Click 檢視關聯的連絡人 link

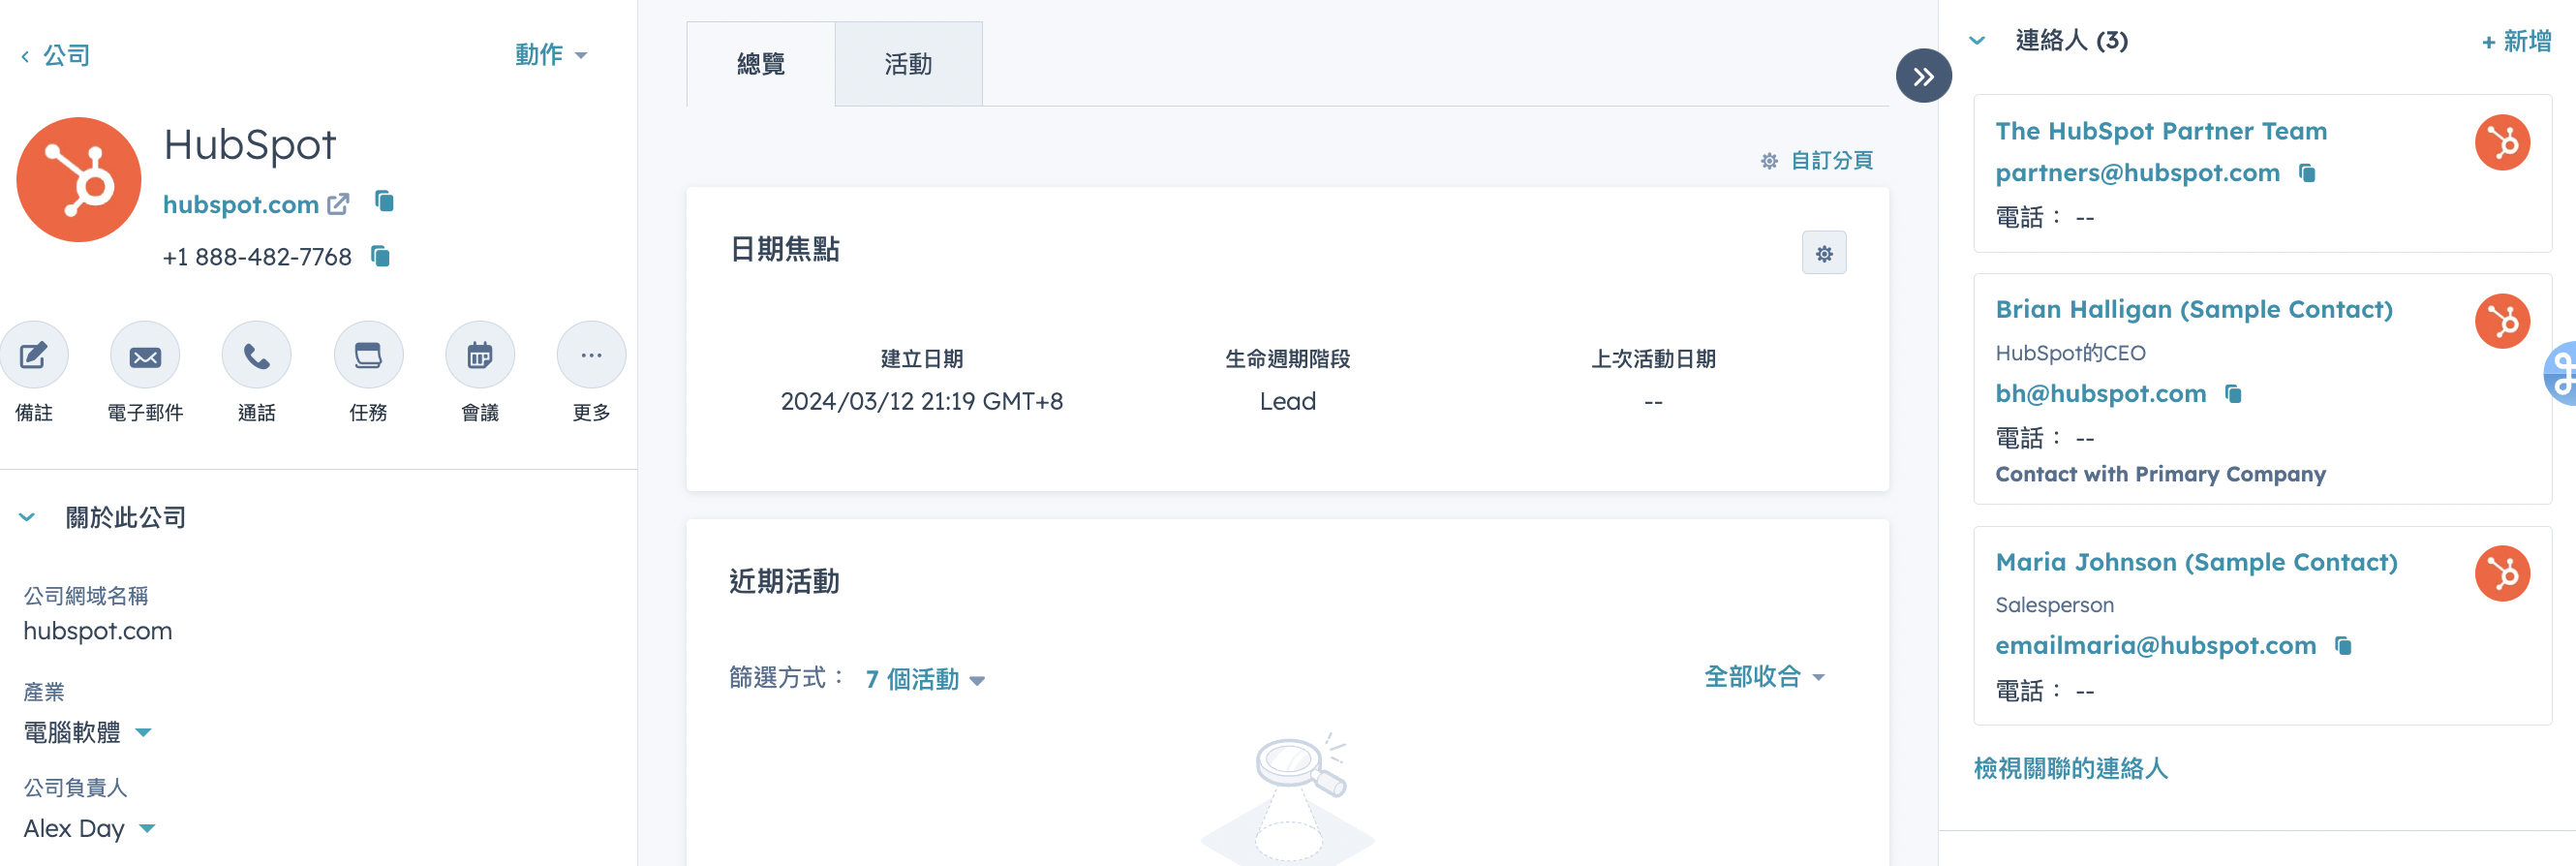[2070, 768]
